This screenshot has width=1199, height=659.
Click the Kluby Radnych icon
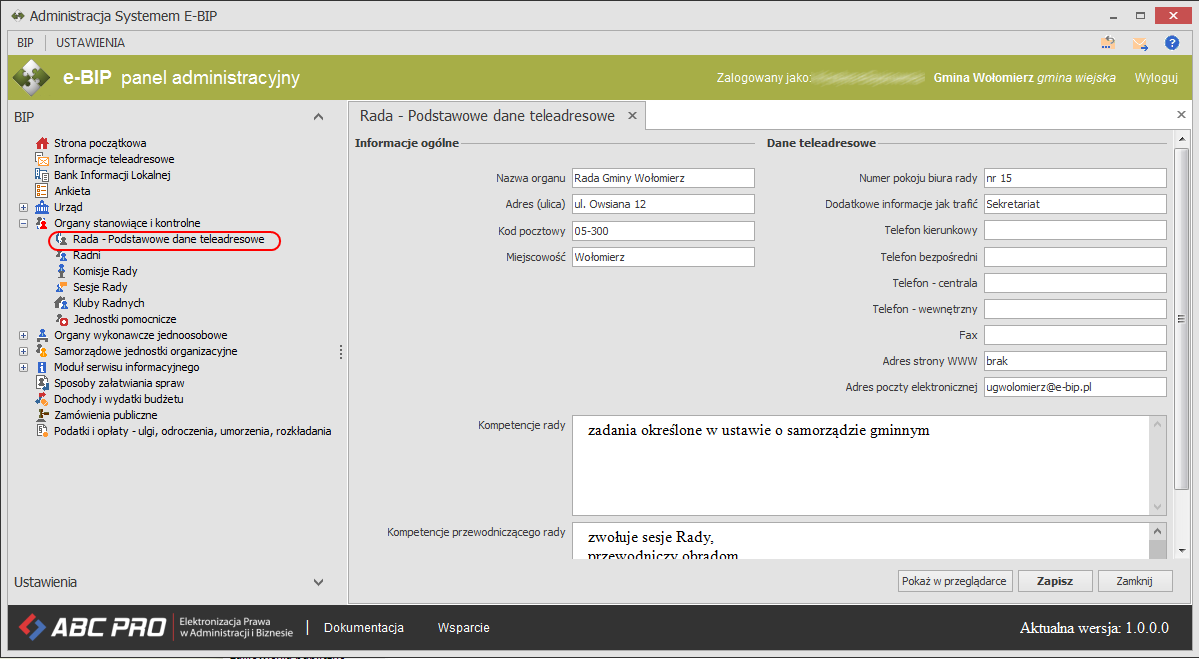[x=62, y=304]
